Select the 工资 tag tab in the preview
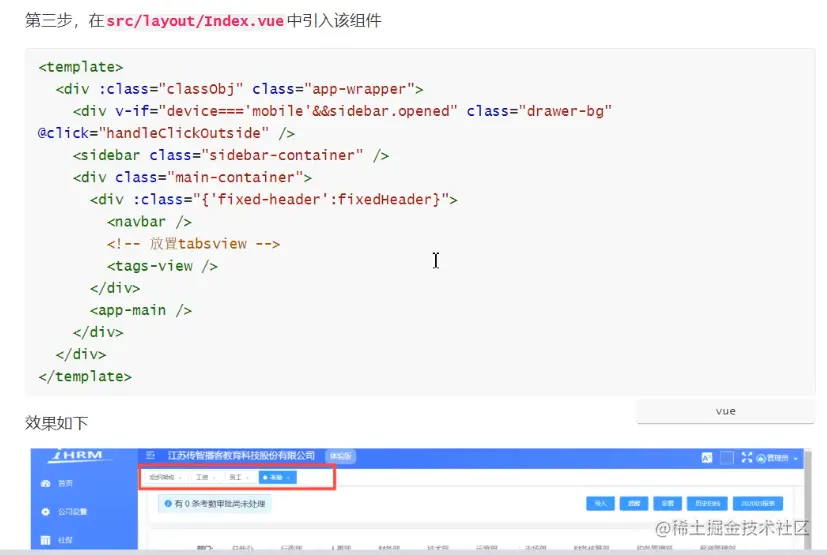 [x=206, y=477]
